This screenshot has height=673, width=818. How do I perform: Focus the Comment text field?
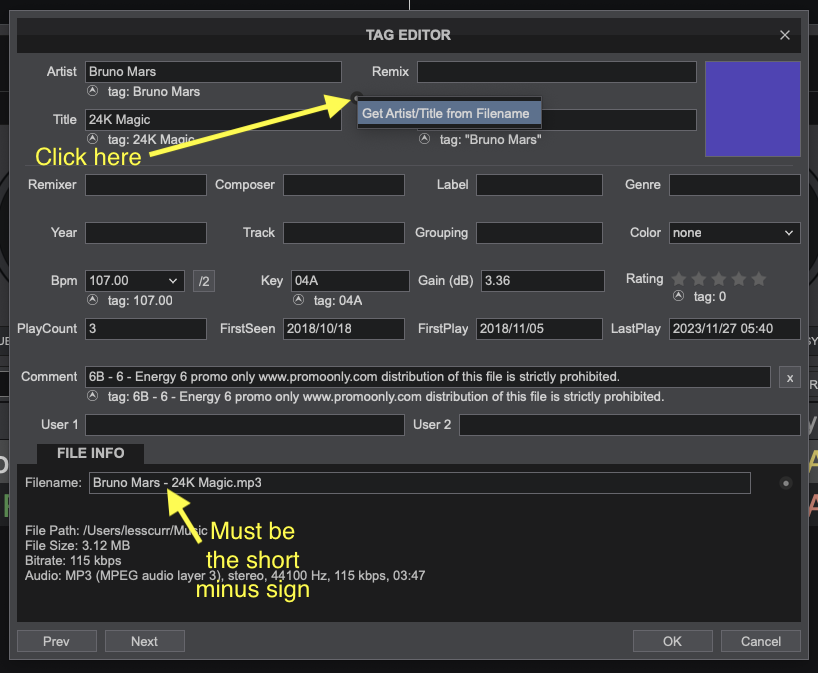(428, 377)
